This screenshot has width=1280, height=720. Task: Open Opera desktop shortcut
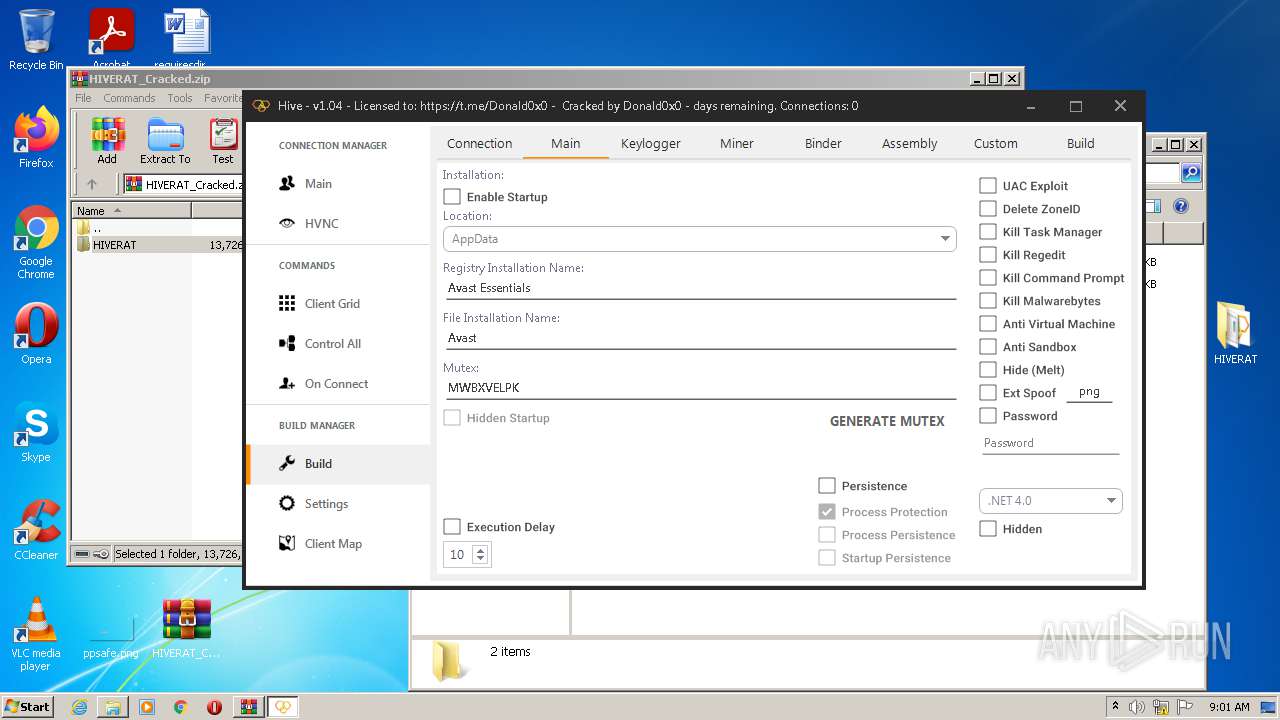36,334
